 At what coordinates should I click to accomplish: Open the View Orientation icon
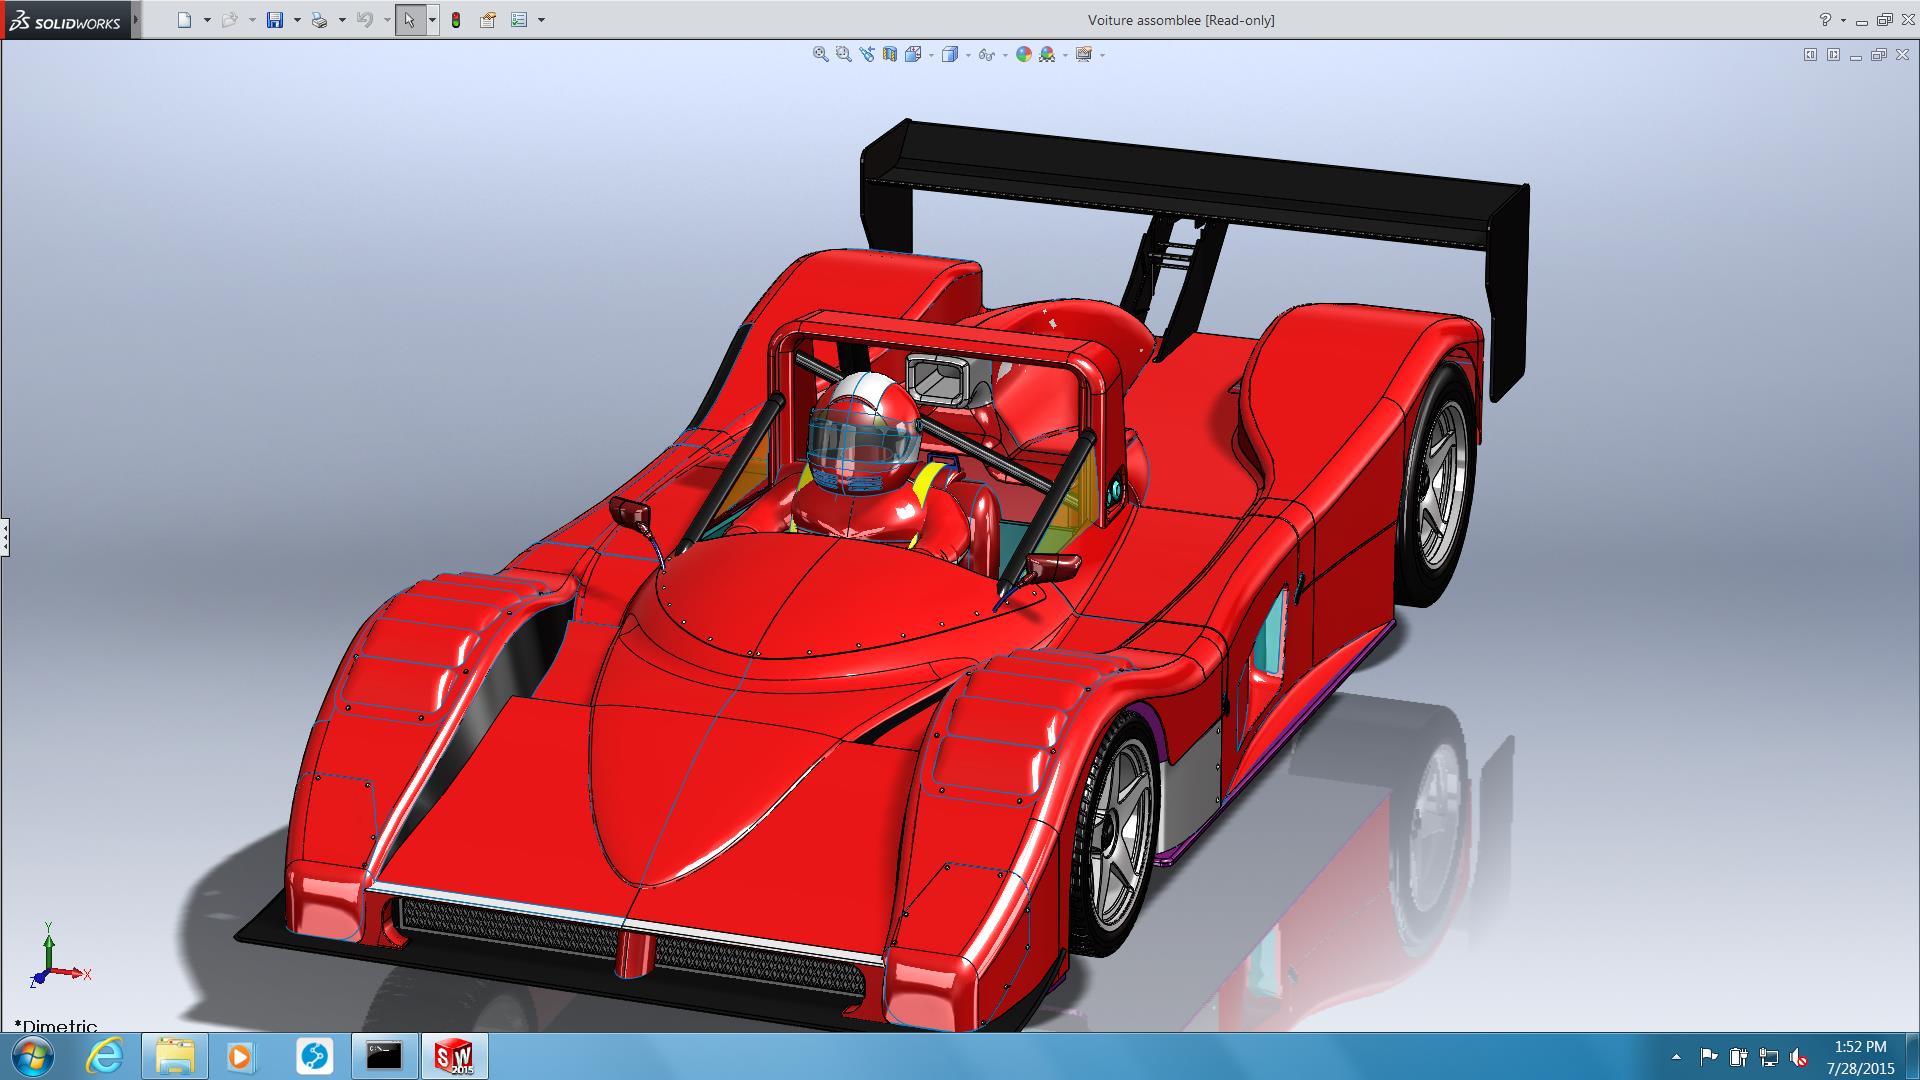913,55
